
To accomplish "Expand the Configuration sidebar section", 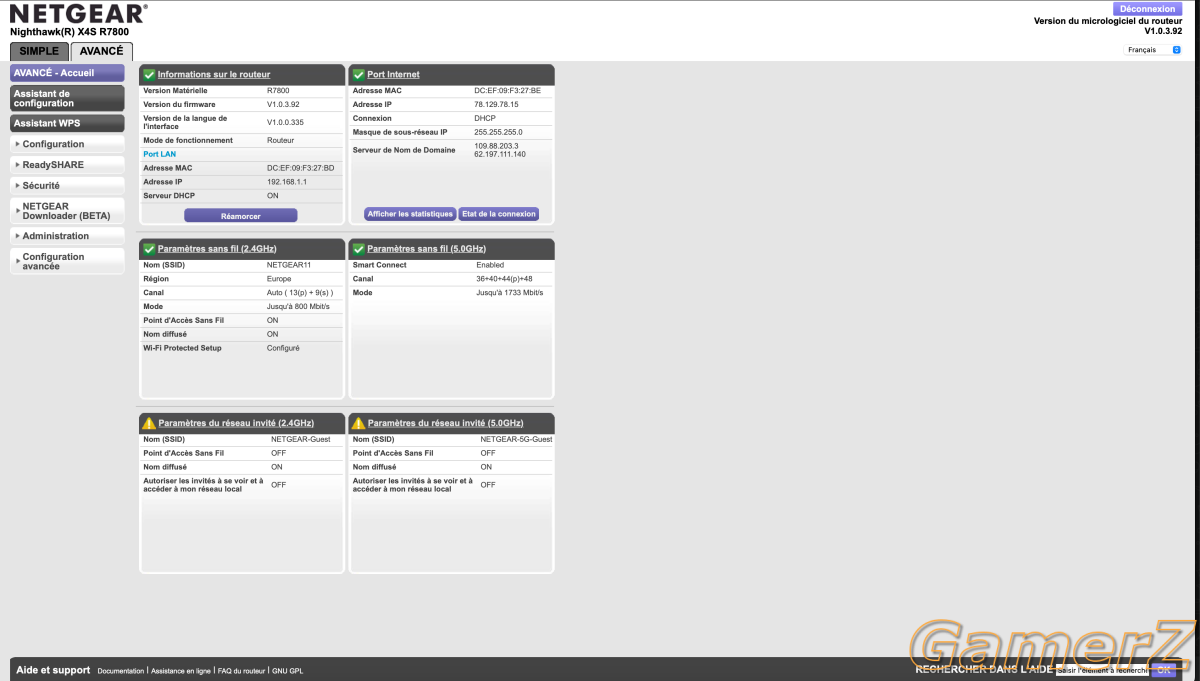I will (x=67, y=144).
